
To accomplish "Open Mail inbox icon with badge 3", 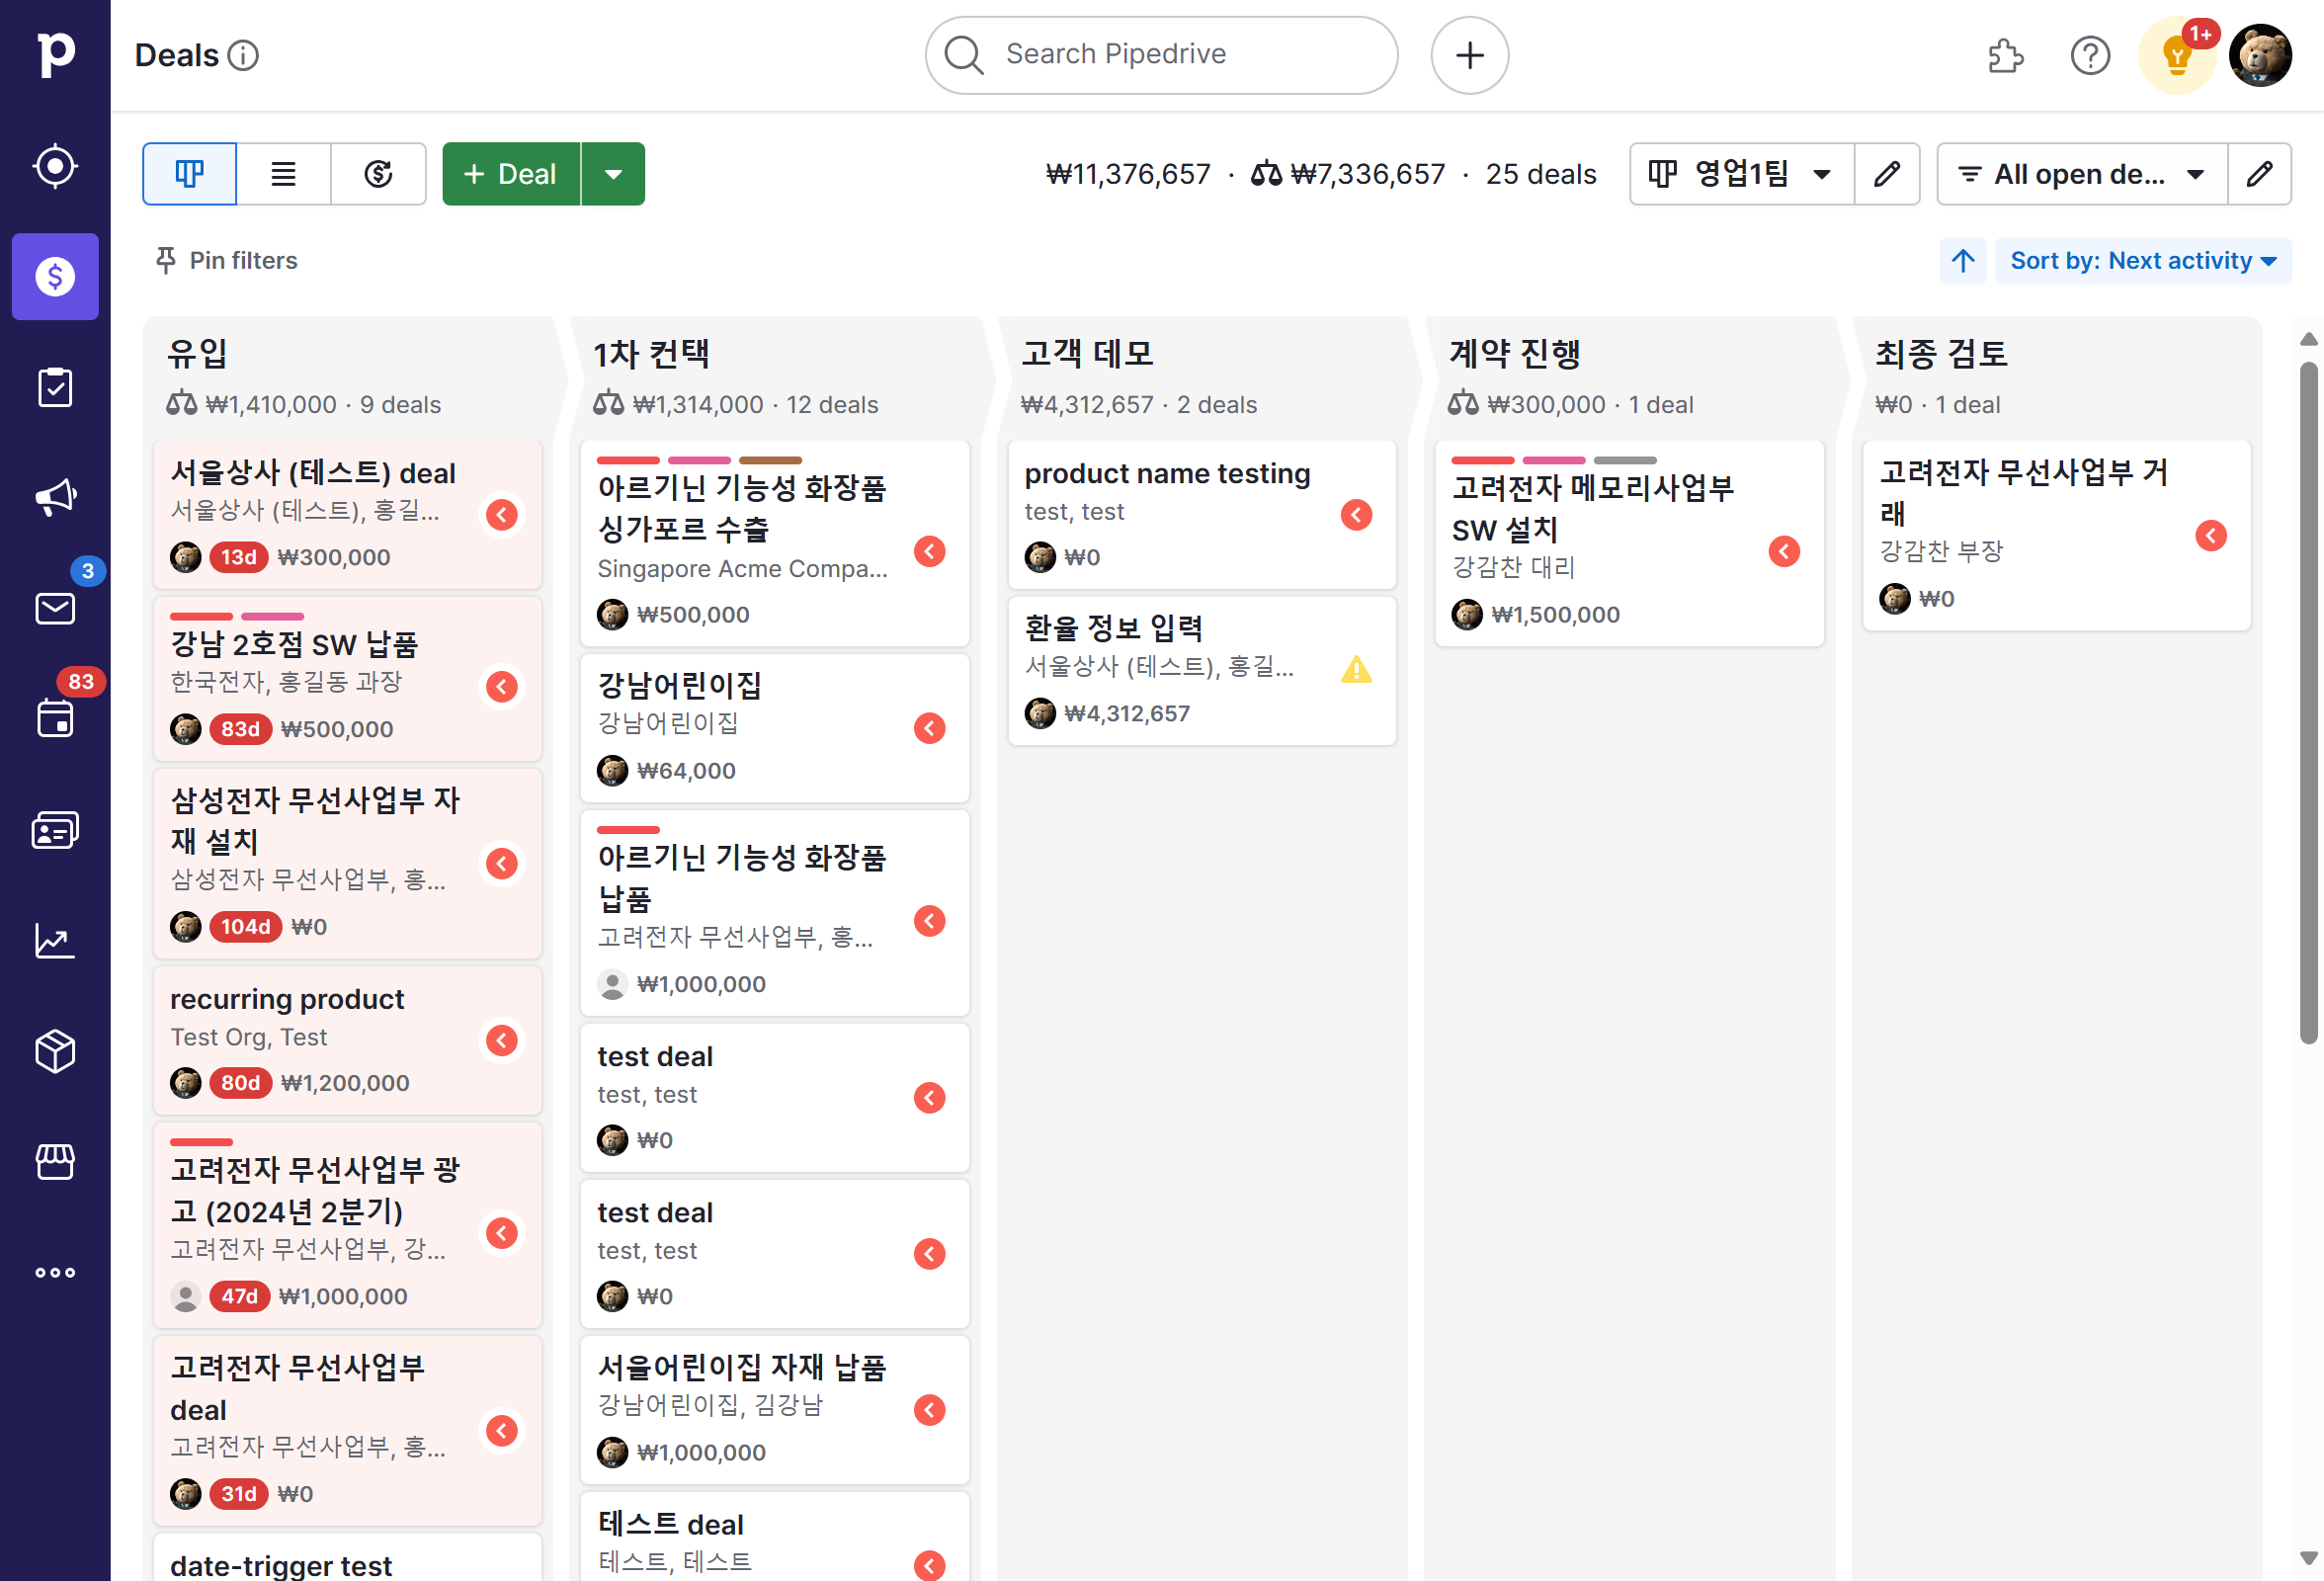I will click(55, 607).
